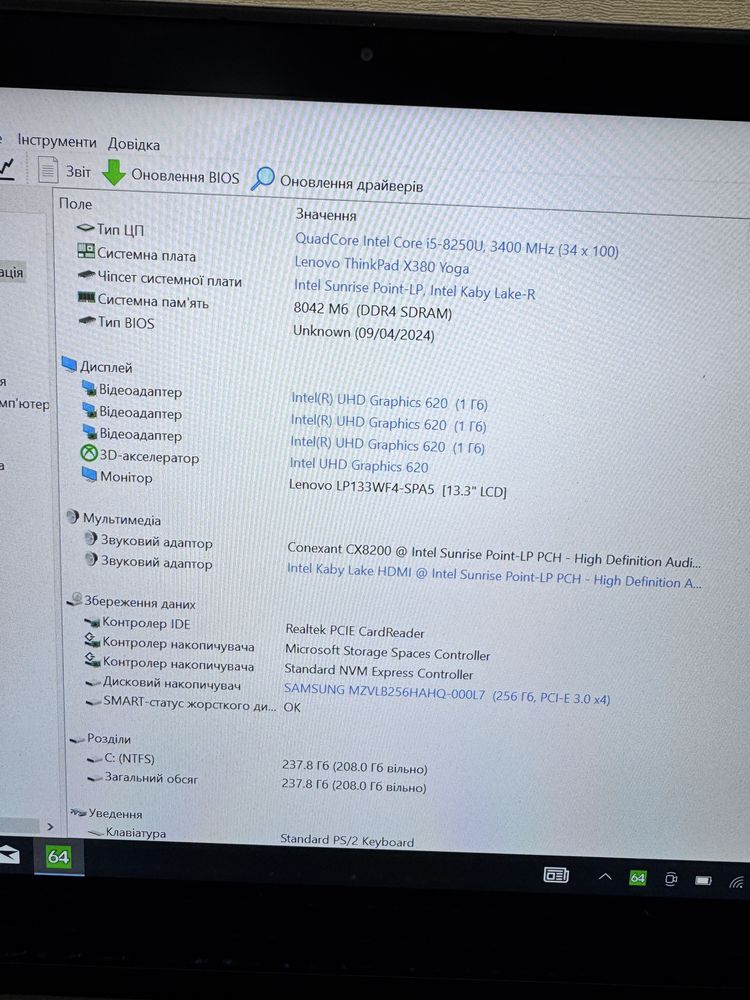The image size is (750, 1000).
Task: Click the Монітор row icon
Action: tap(89, 474)
